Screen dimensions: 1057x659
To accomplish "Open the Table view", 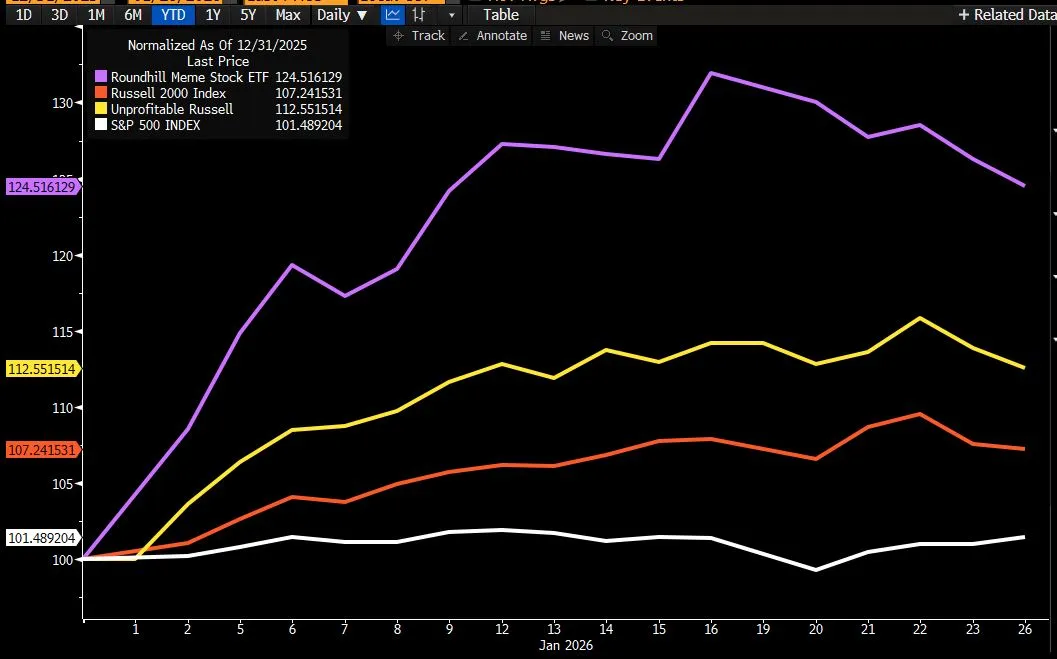I will [501, 15].
